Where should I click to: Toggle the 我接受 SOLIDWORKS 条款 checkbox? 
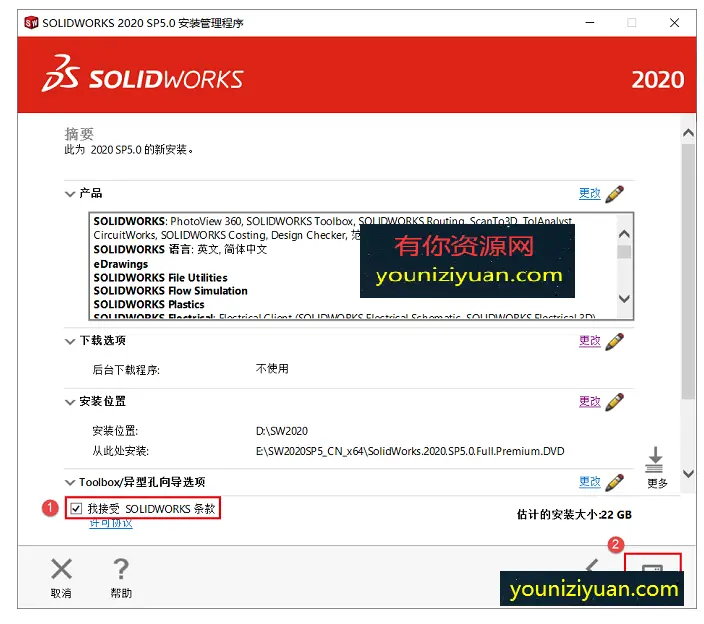click(76, 509)
